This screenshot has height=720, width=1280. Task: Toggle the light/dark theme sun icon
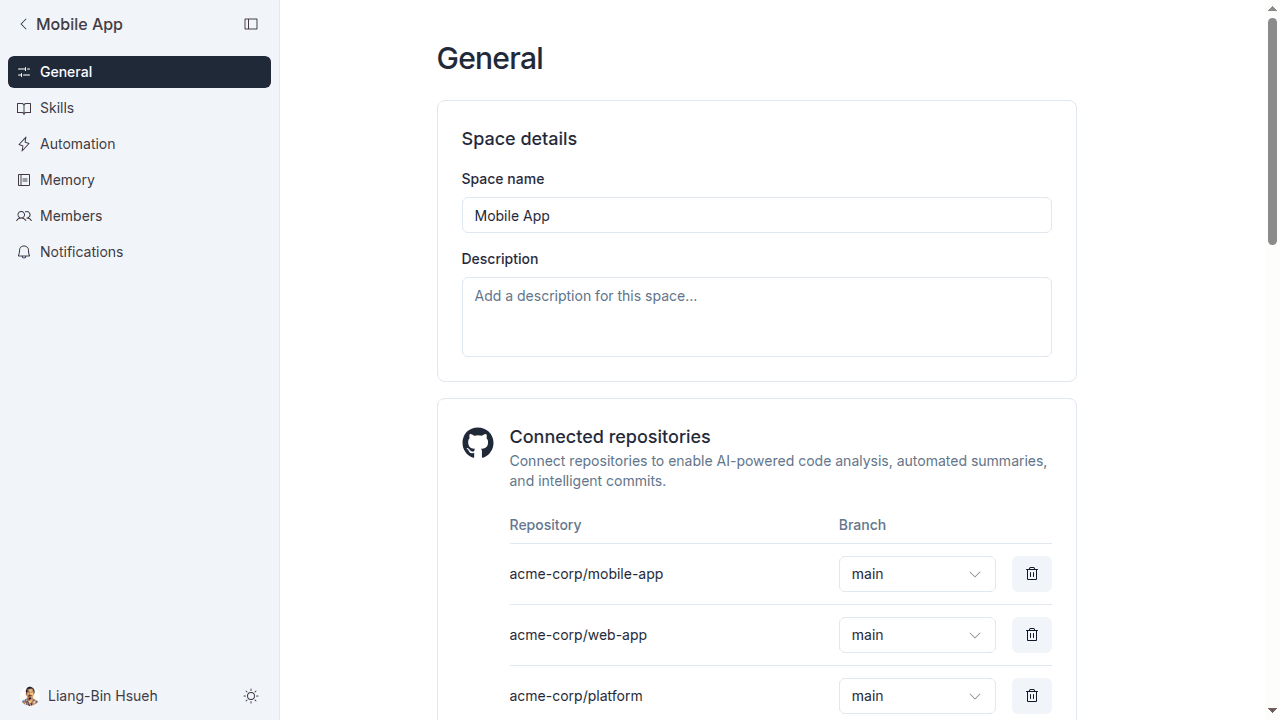click(x=251, y=696)
